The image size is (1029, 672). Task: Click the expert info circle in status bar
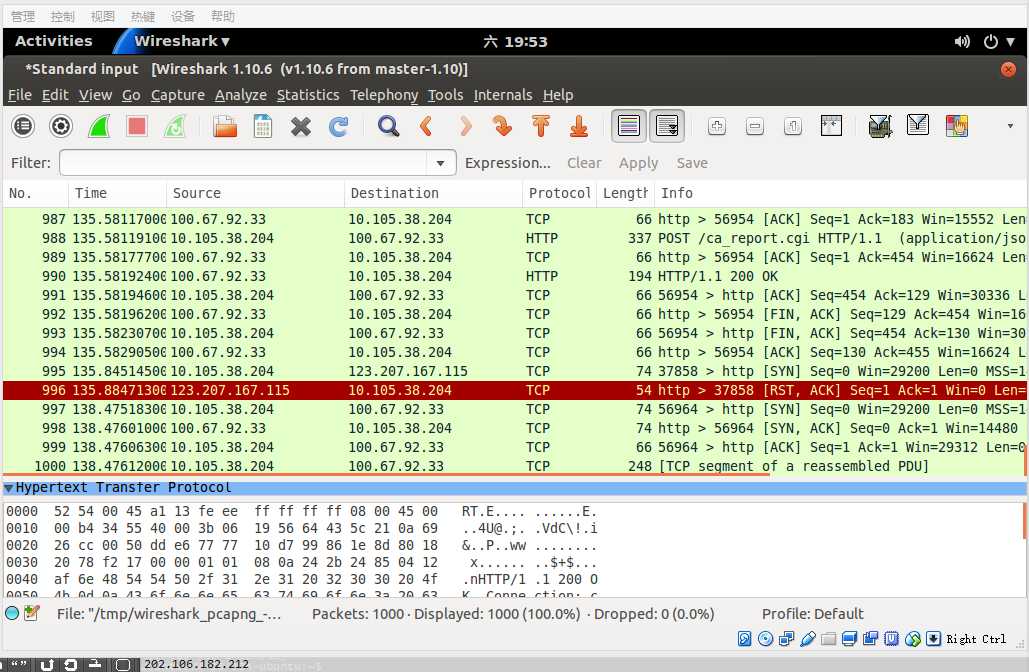click(12, 614)
